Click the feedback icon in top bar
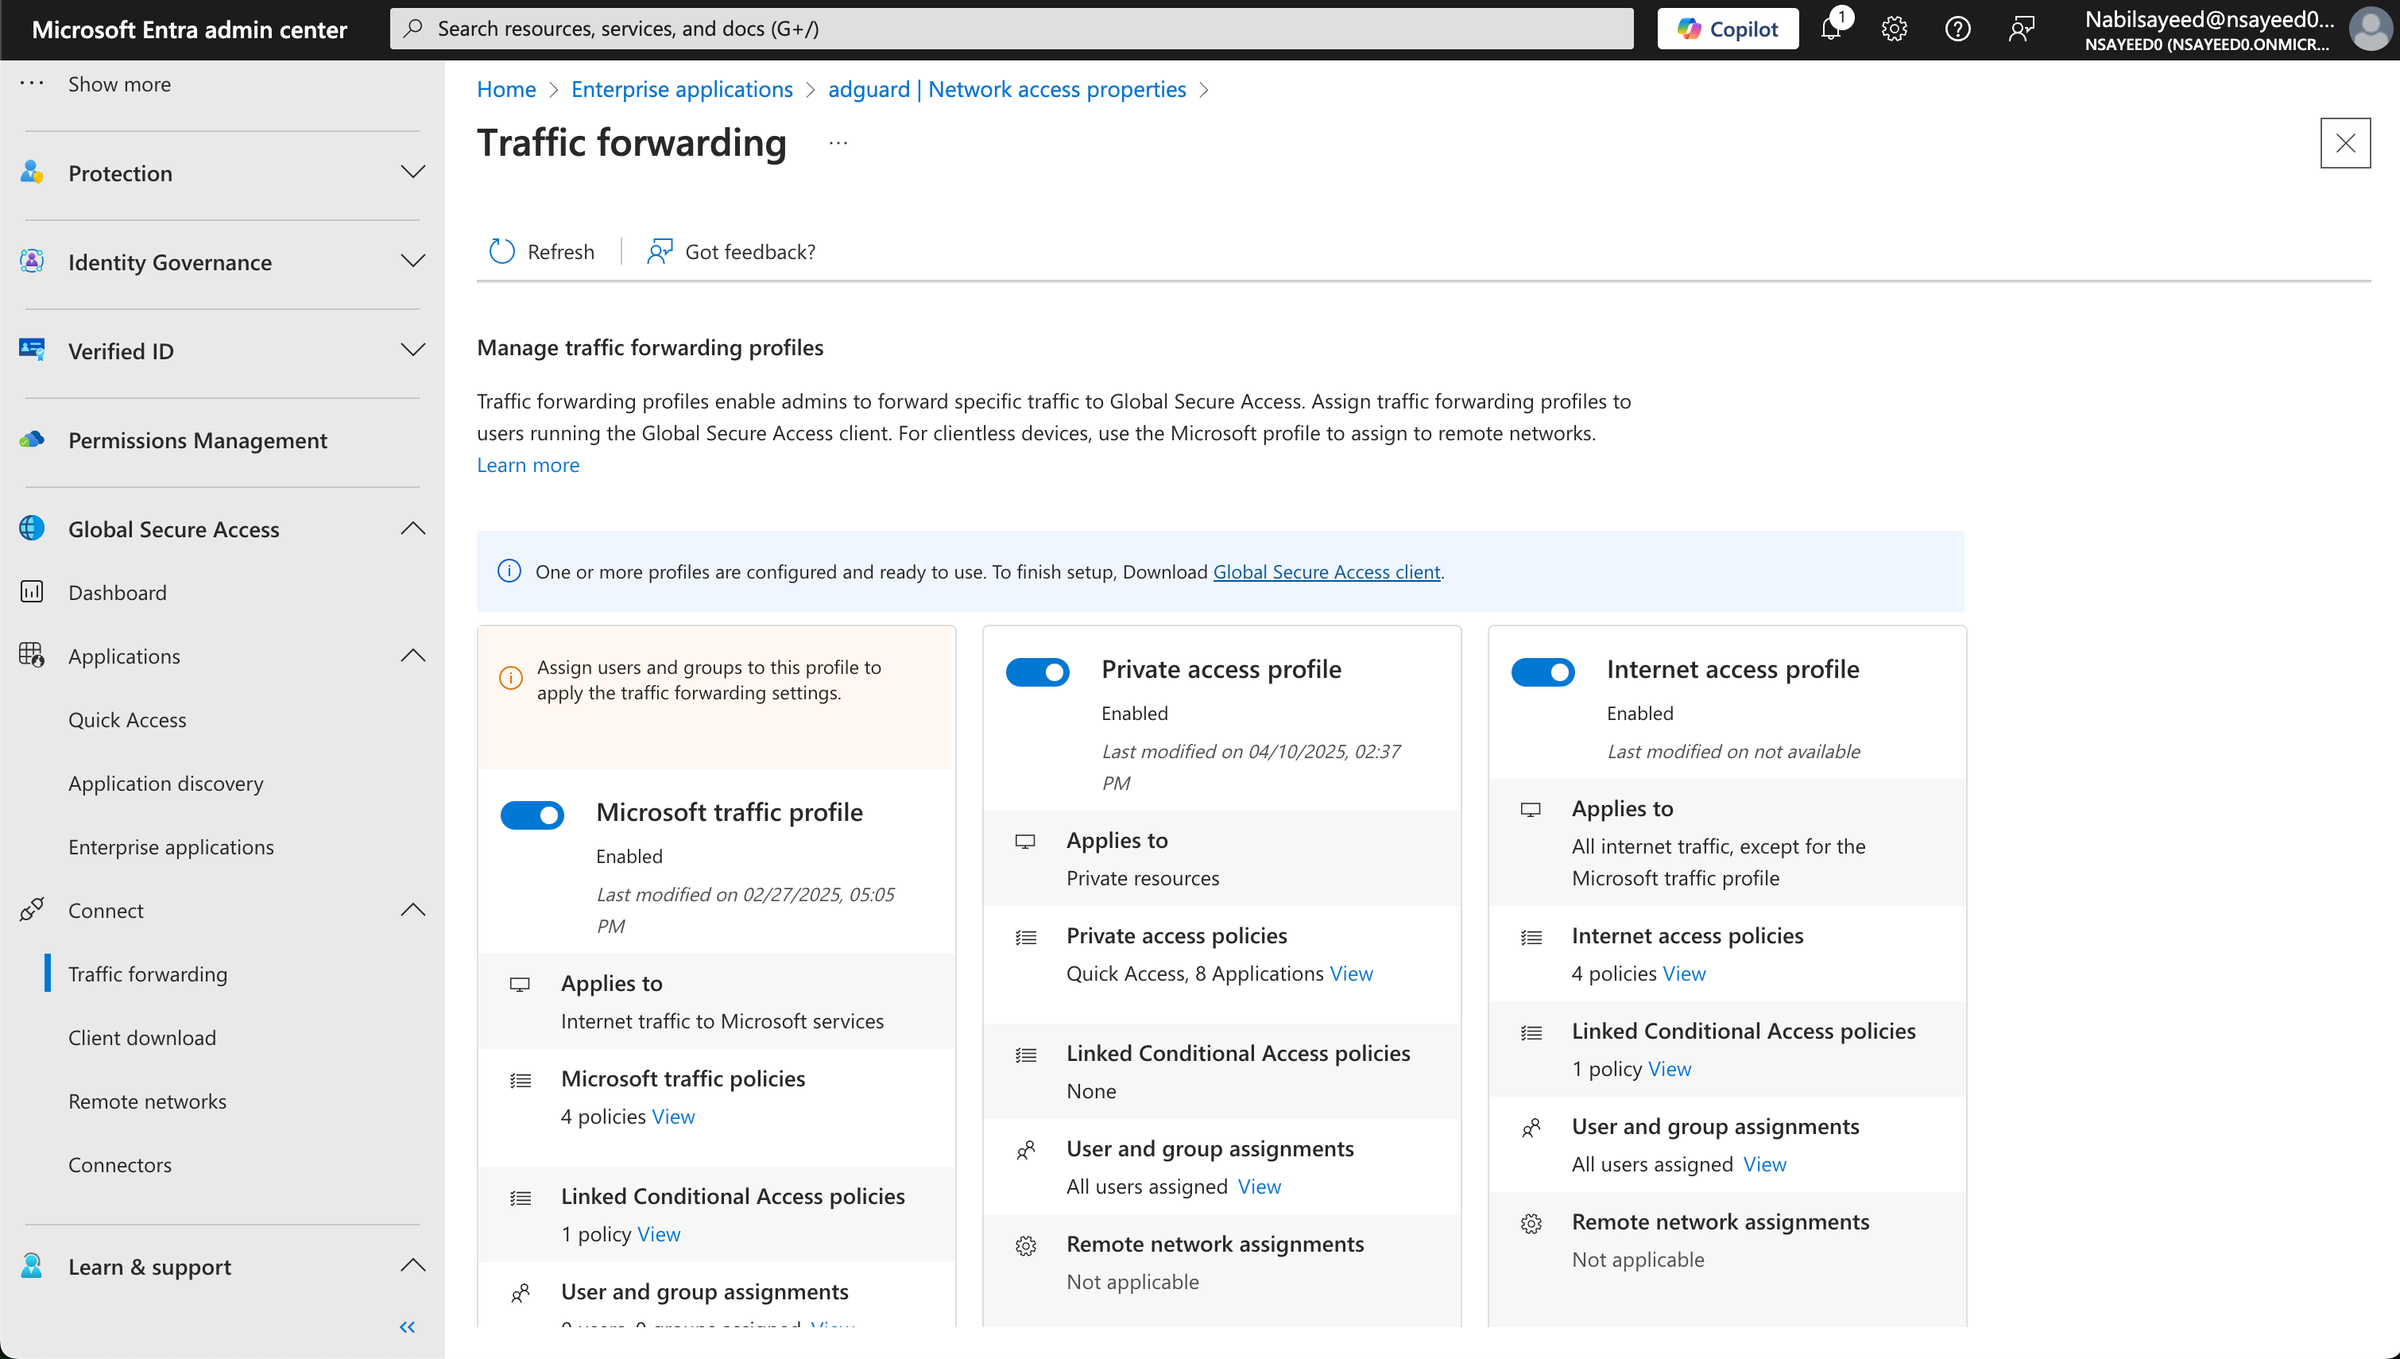This screenshot has width=2400, height=1359. 2022,28
